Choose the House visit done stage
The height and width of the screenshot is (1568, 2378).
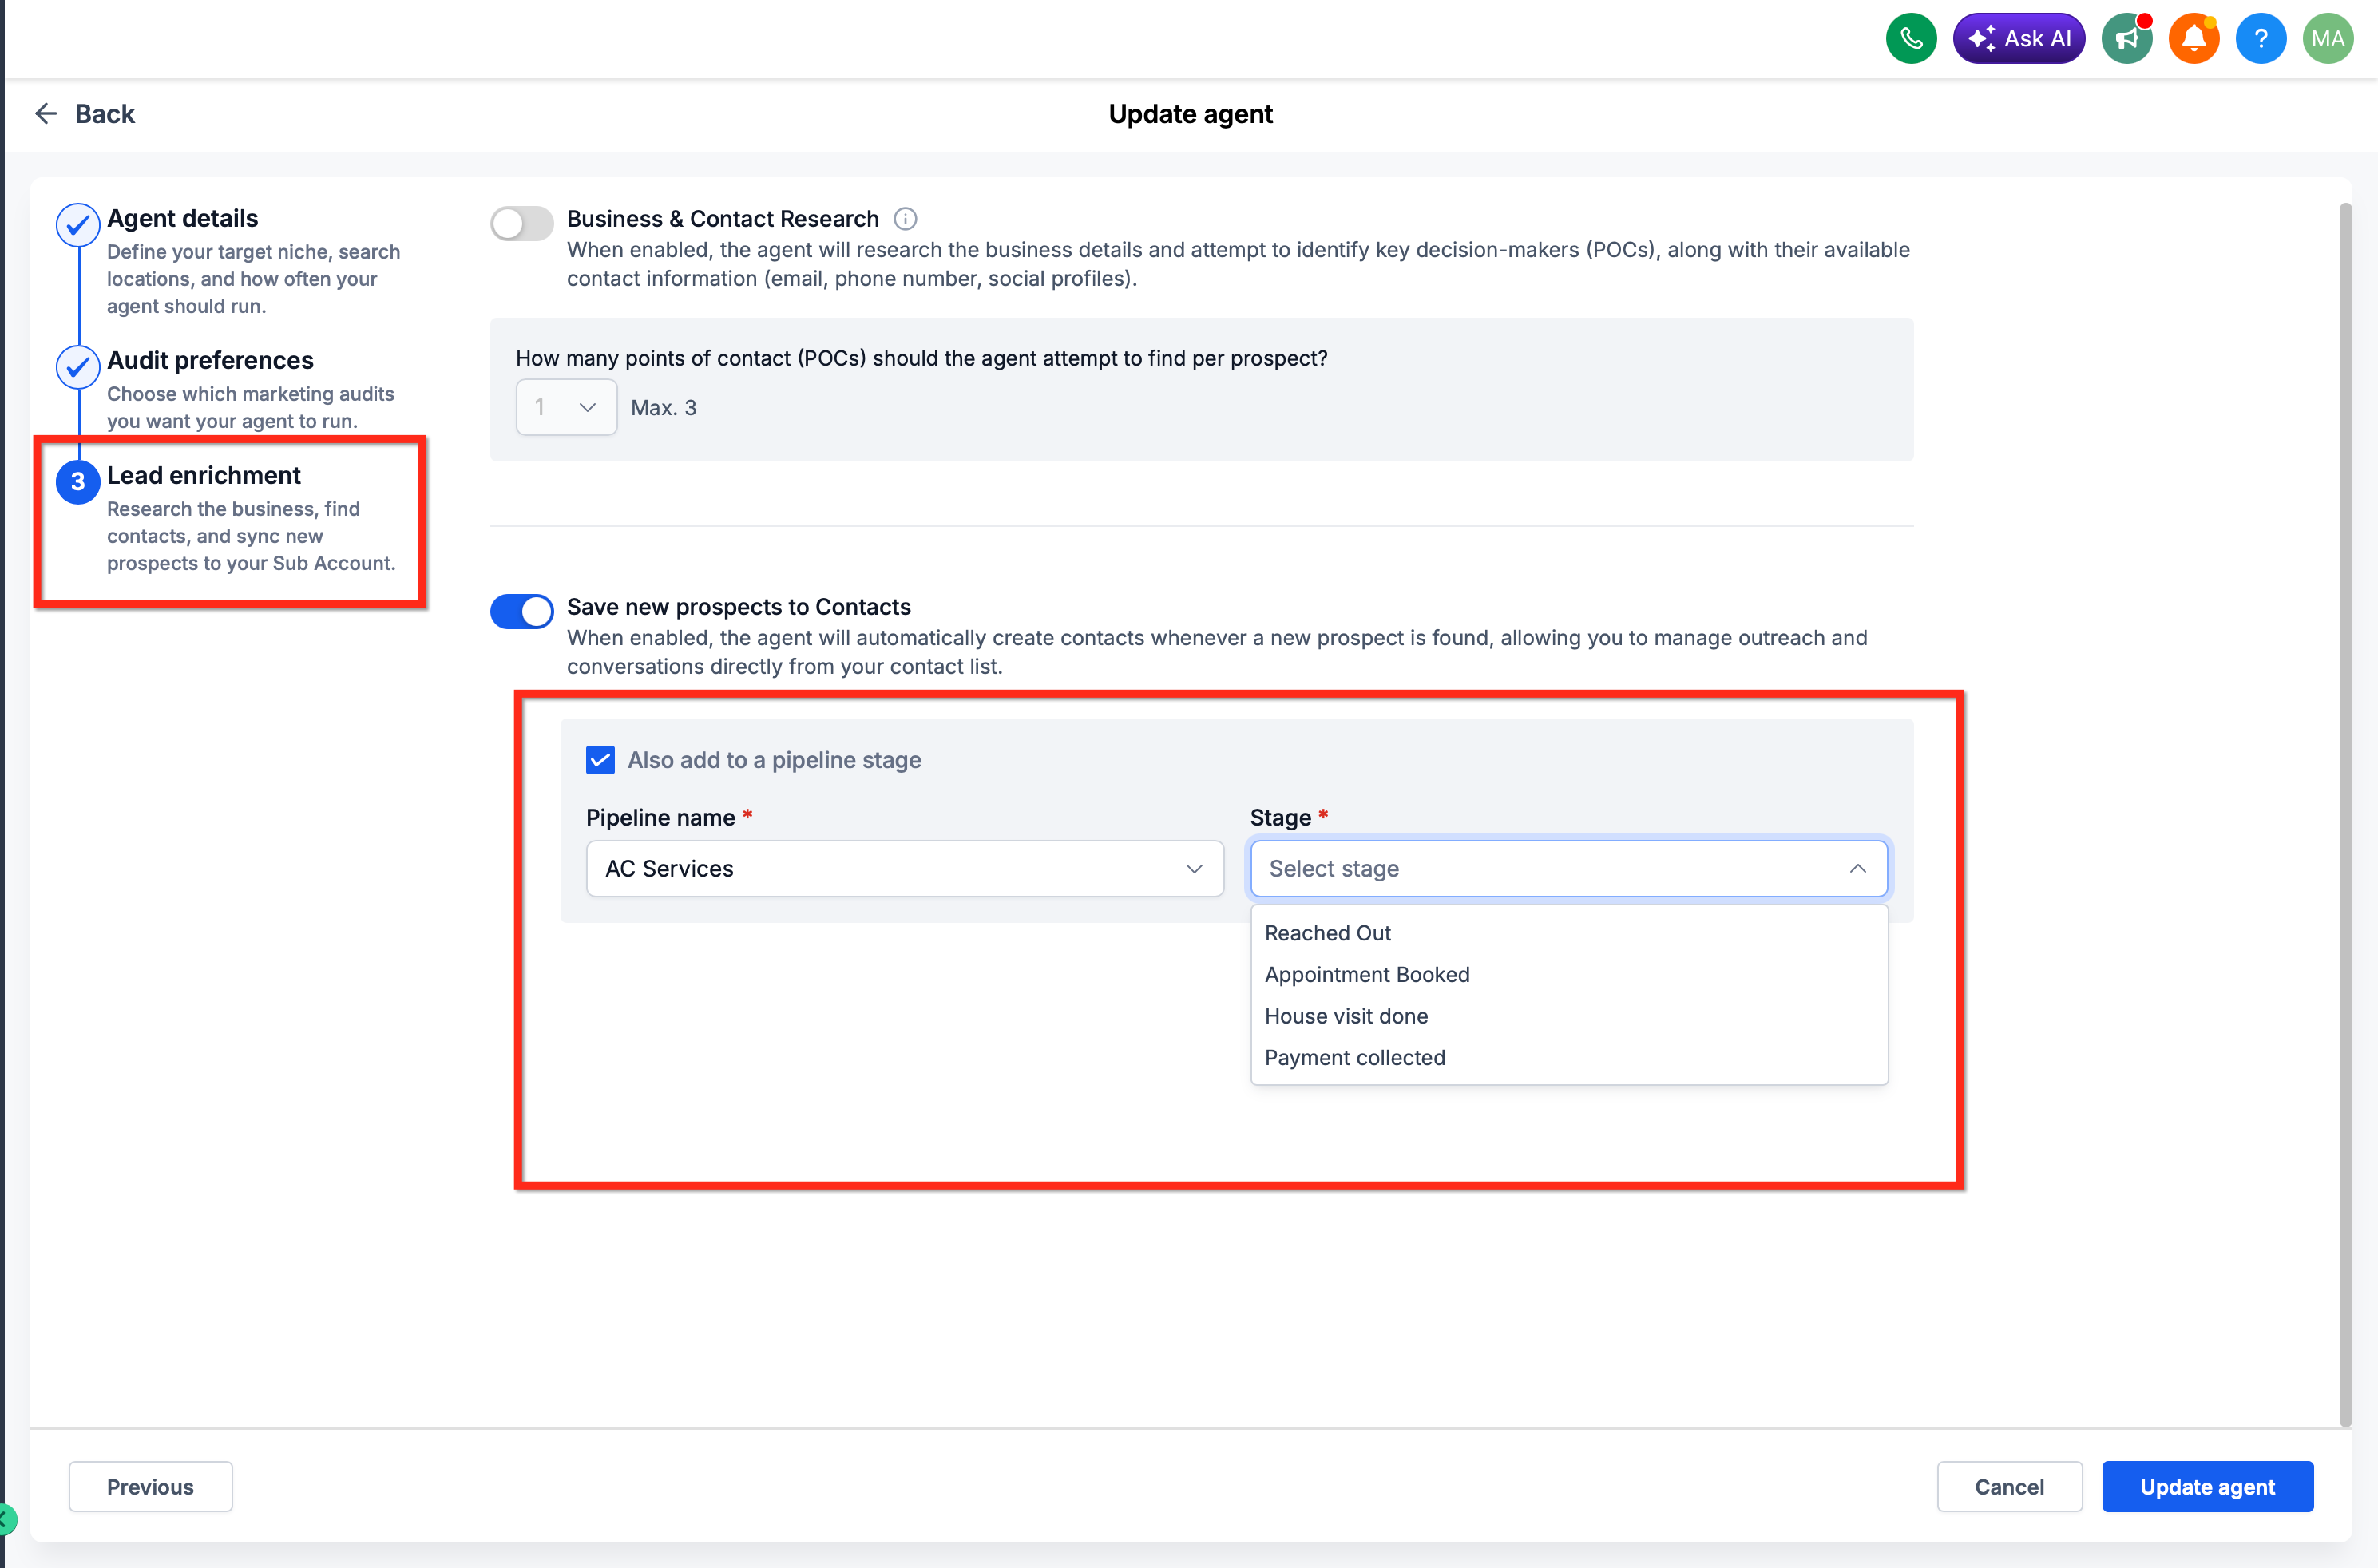1568,1016
